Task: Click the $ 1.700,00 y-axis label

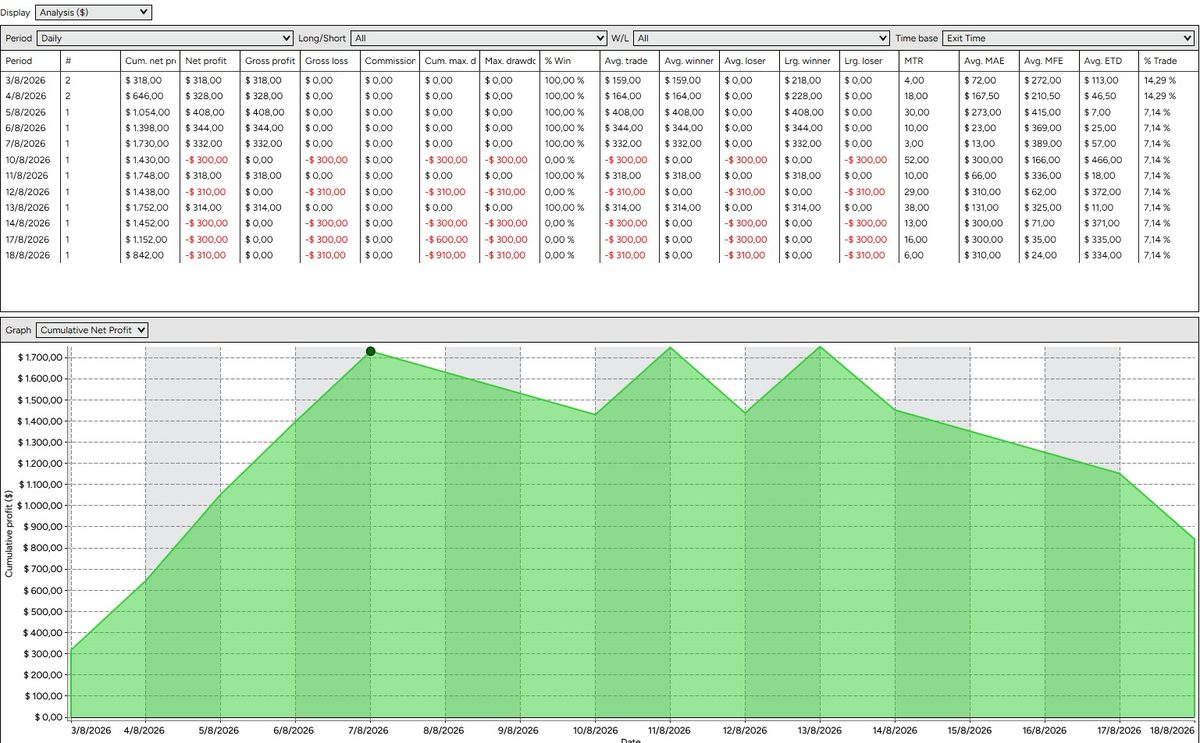Action: [x=40, y=358]
